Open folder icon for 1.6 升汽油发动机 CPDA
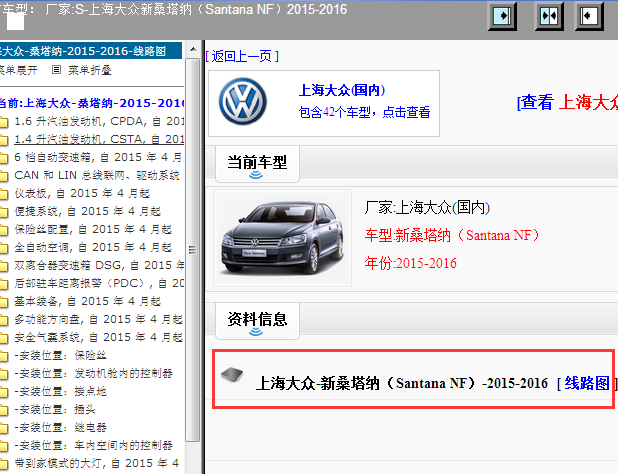 [3, 122]
